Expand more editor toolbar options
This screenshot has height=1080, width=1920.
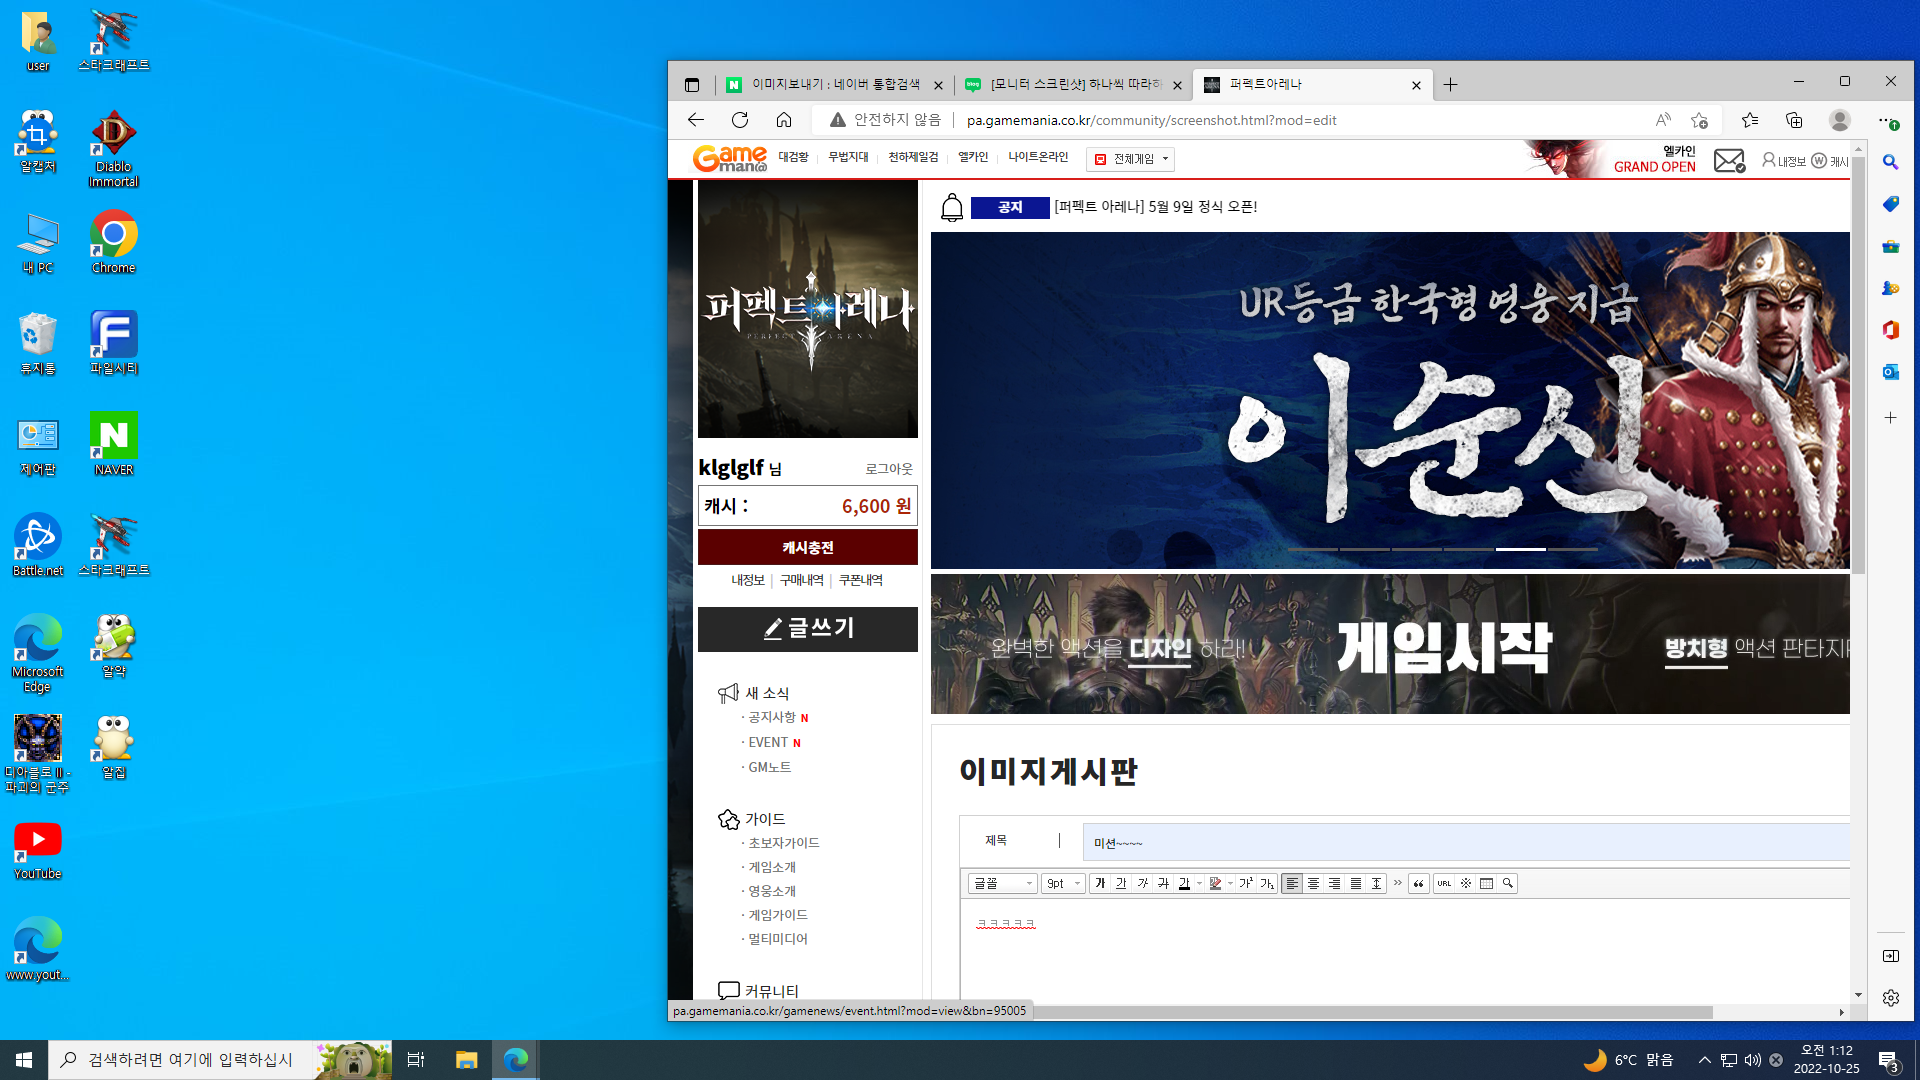(x=1397, y=882)
